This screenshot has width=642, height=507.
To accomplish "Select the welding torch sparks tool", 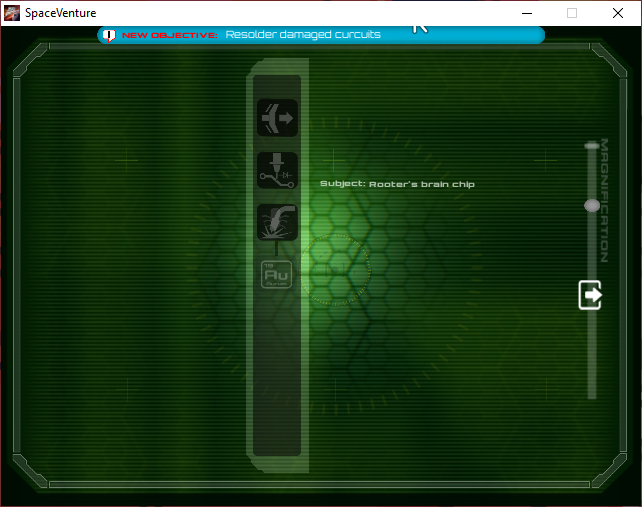I will pos(277,222).
